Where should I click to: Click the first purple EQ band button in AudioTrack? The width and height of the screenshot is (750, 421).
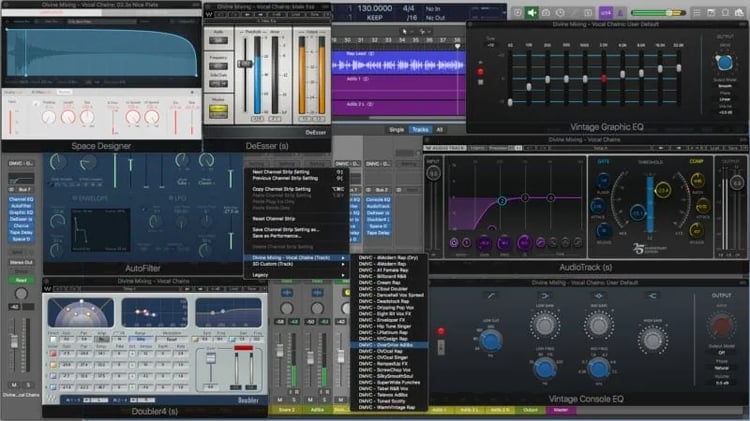point(454,243)
